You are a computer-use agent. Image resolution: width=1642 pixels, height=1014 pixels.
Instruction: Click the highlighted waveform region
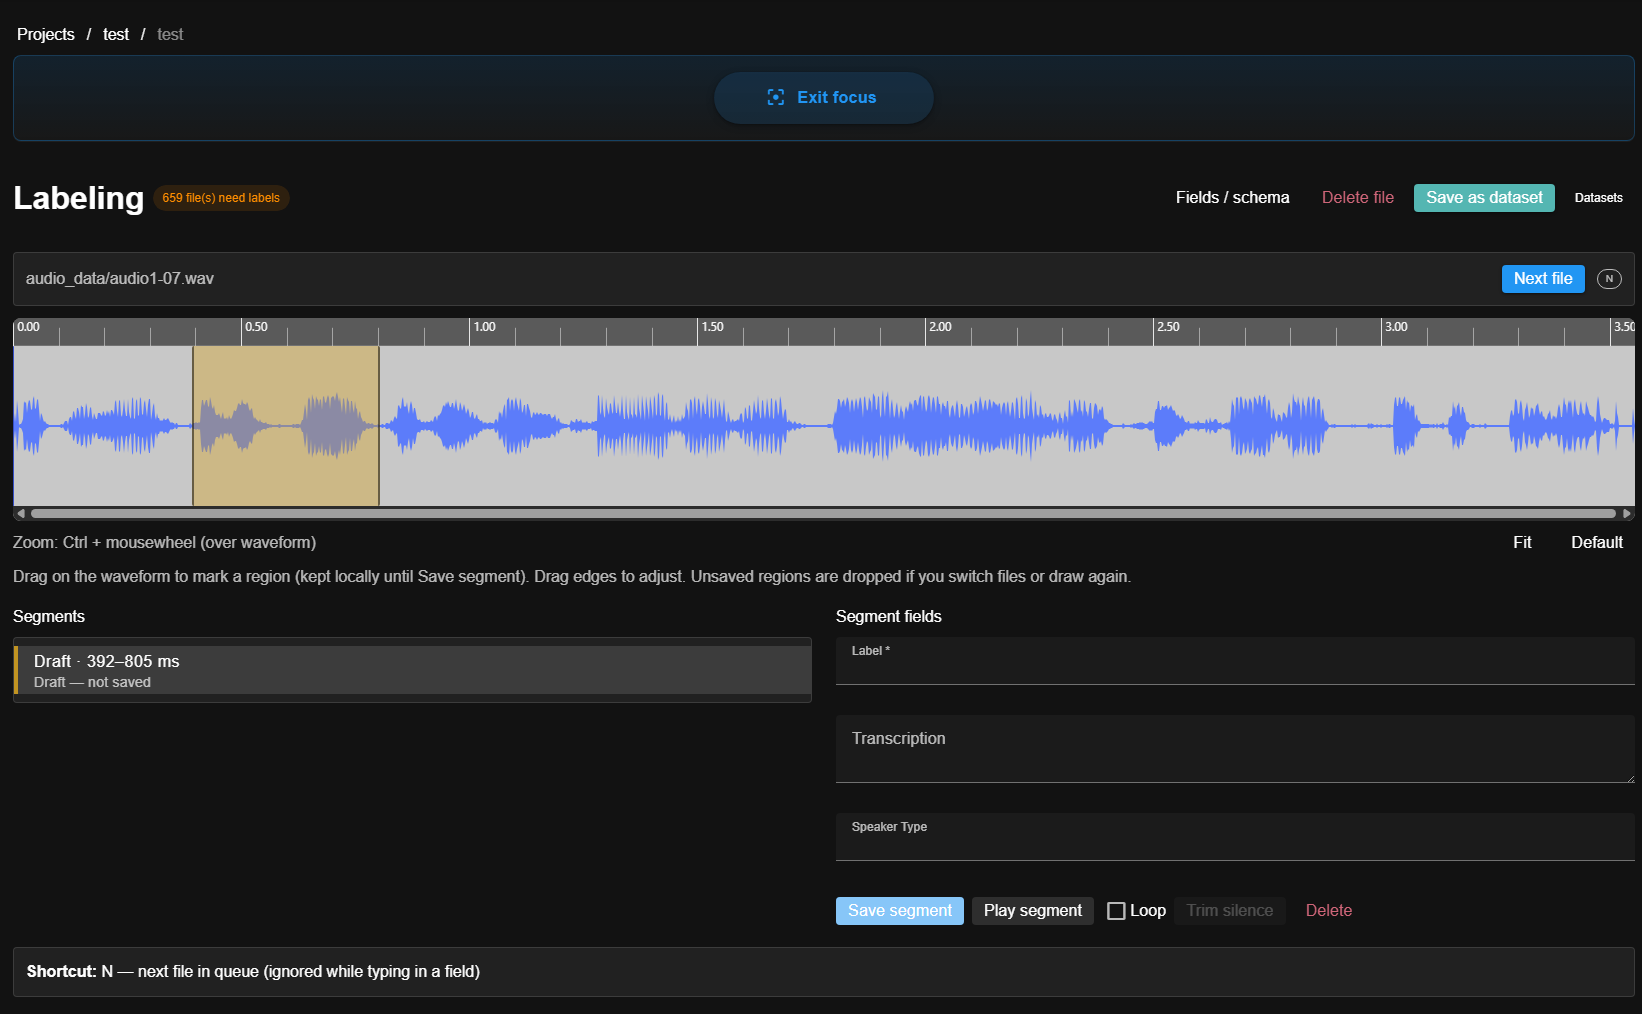[286, 426]
